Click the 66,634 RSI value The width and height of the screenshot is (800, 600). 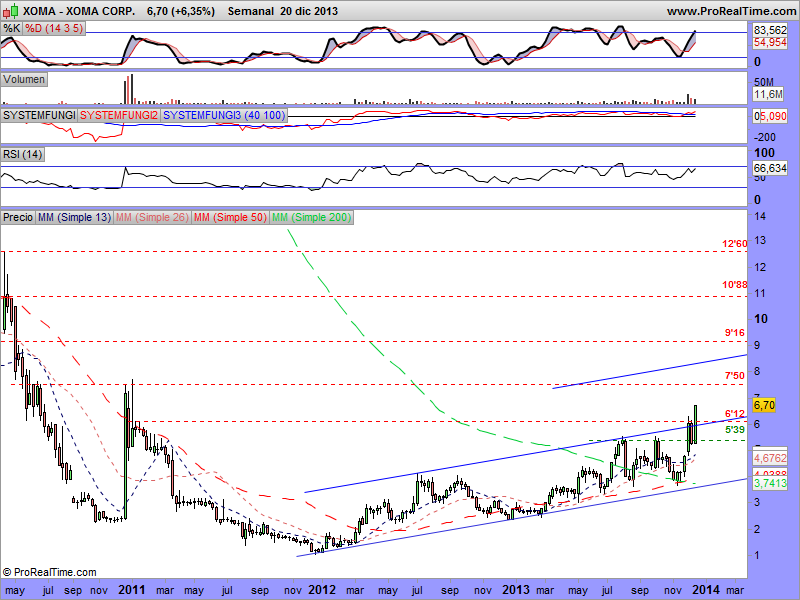pyautogui.click(x=770, y=168)
